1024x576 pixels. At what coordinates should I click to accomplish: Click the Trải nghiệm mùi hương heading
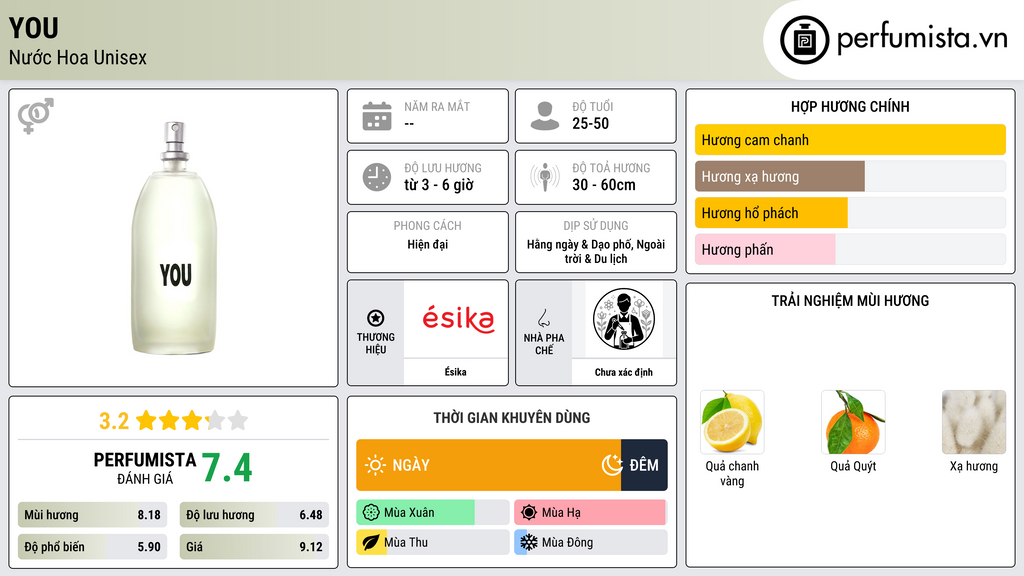(x=850, y=301)
